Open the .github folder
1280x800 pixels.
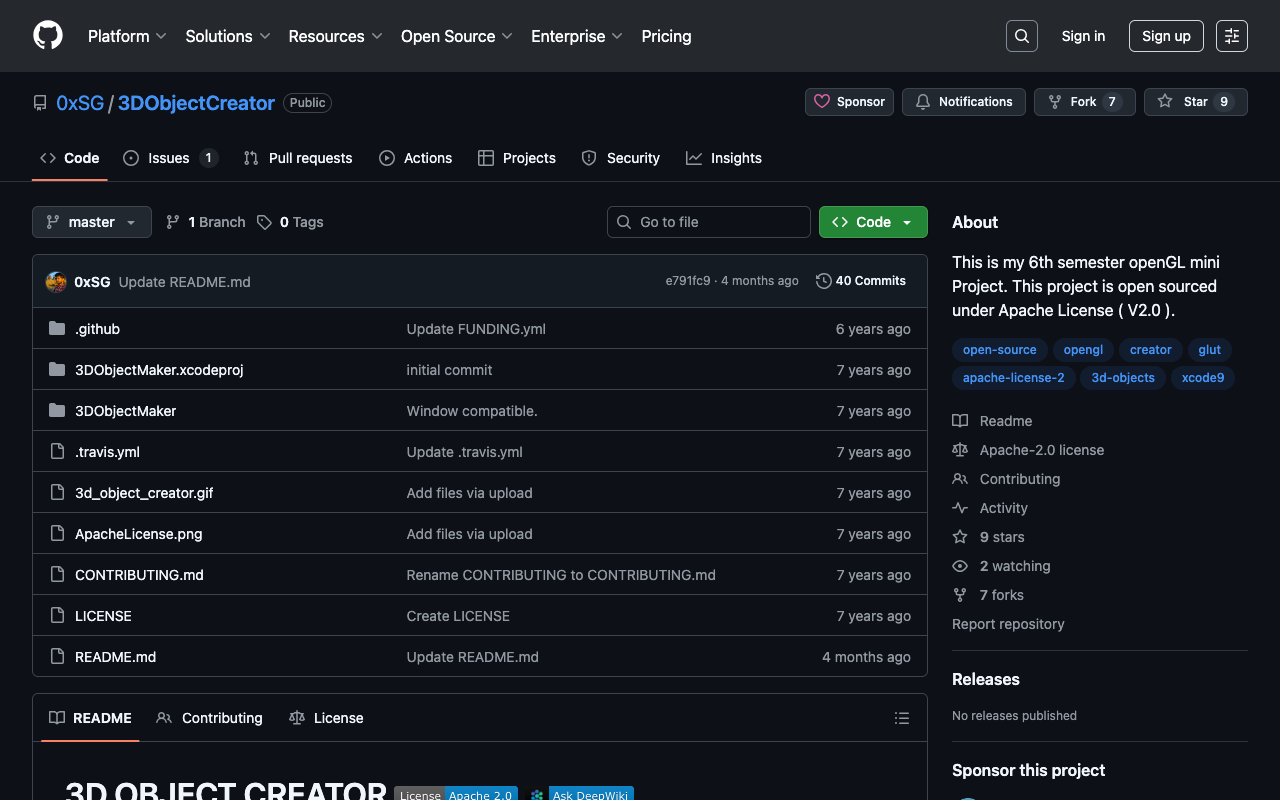(x=97, y=329)
